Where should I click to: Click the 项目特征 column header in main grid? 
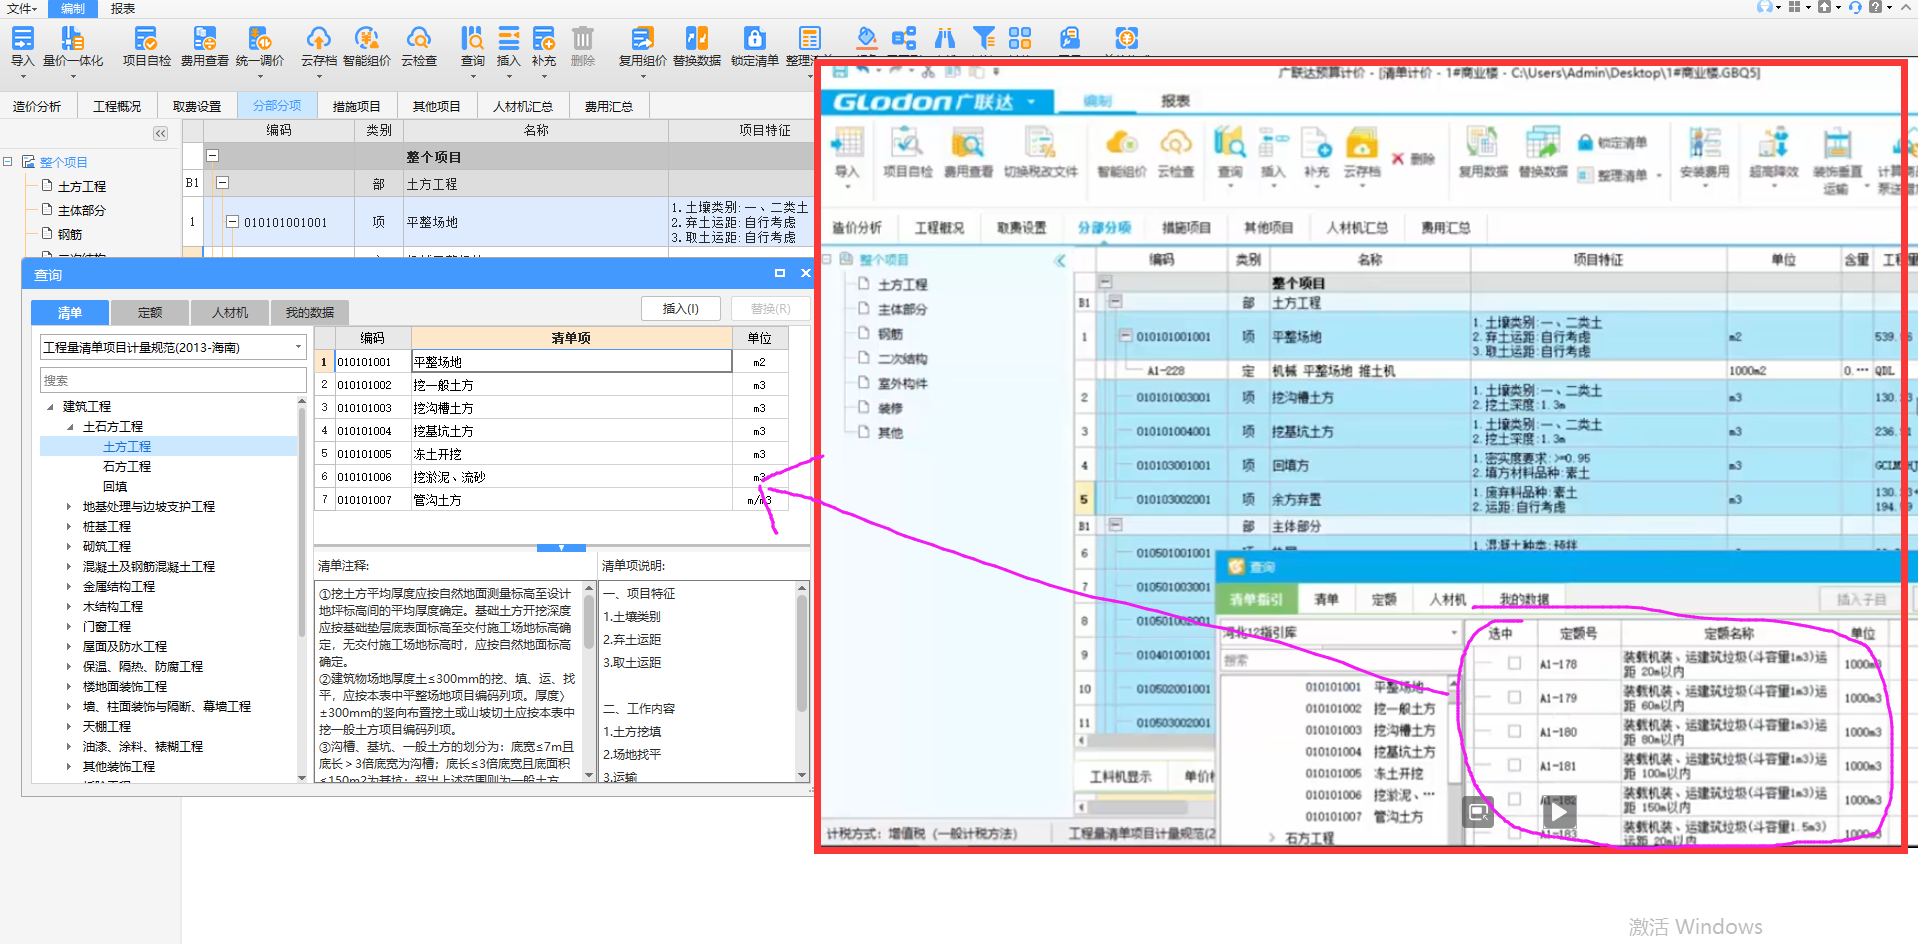765,130
